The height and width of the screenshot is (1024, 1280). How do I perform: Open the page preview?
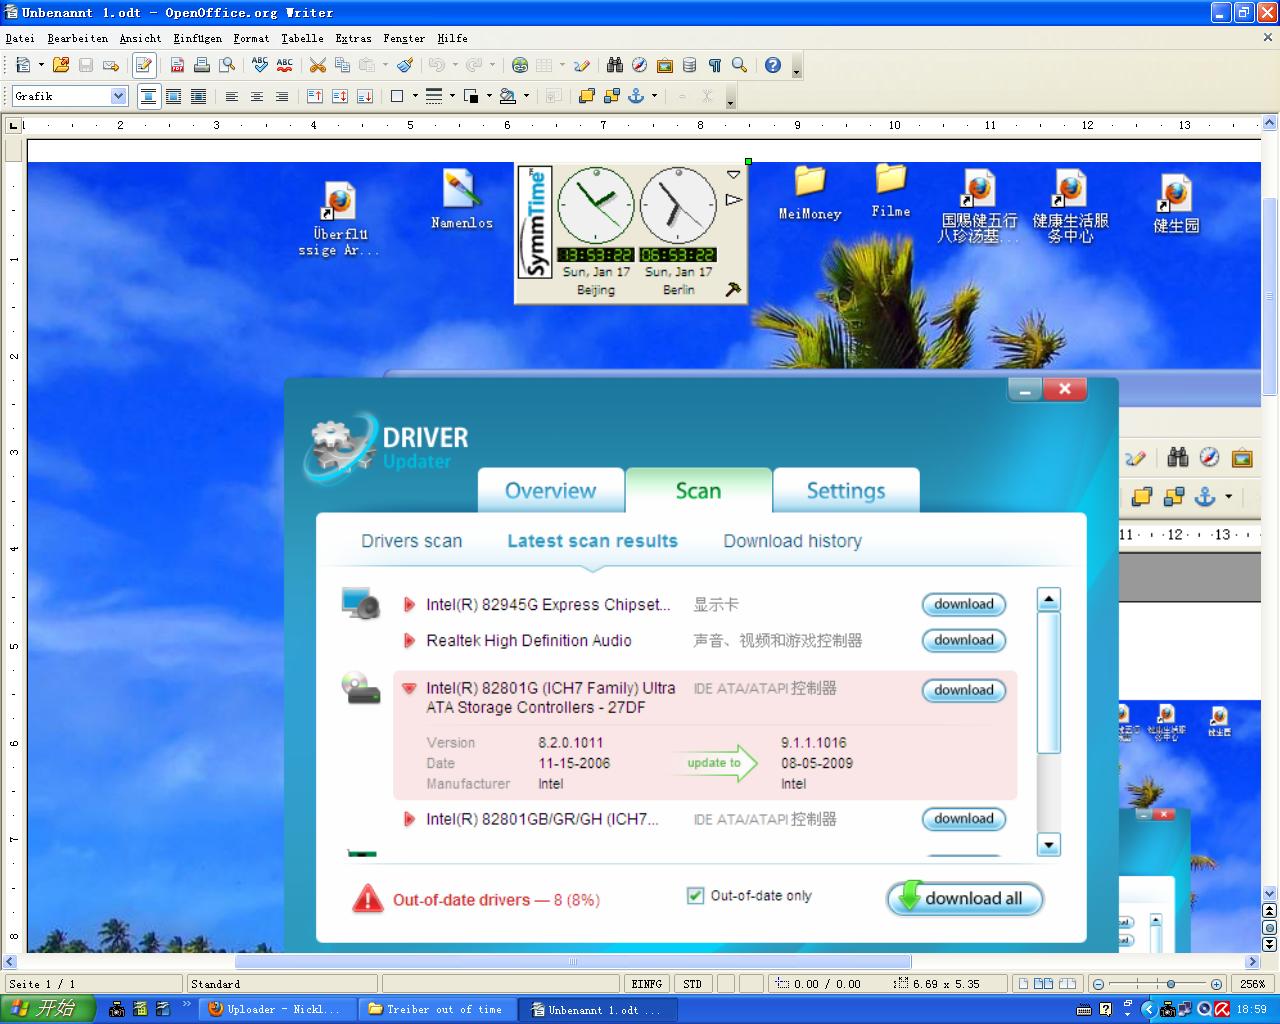point(227,65)
